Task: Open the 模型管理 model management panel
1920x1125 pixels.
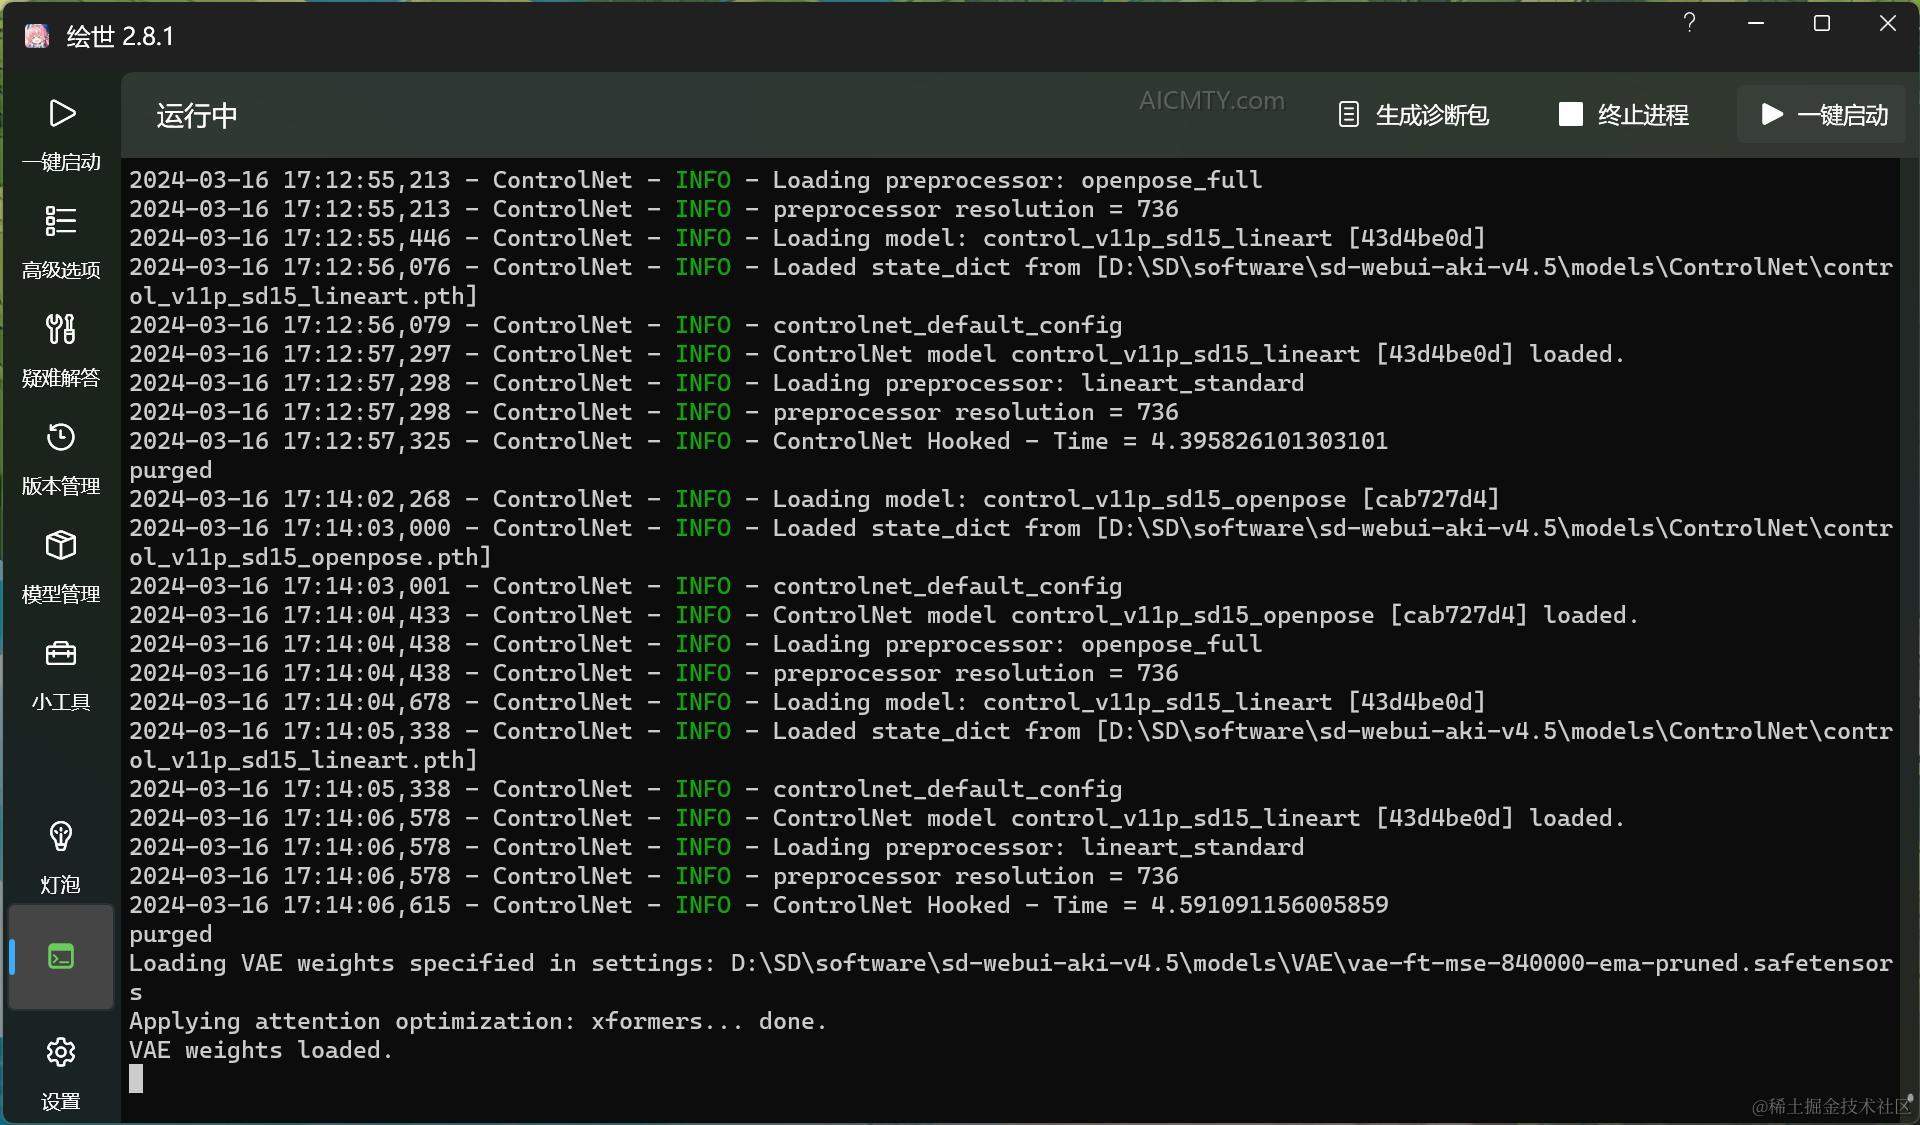Action: click(x=61, y=562)
